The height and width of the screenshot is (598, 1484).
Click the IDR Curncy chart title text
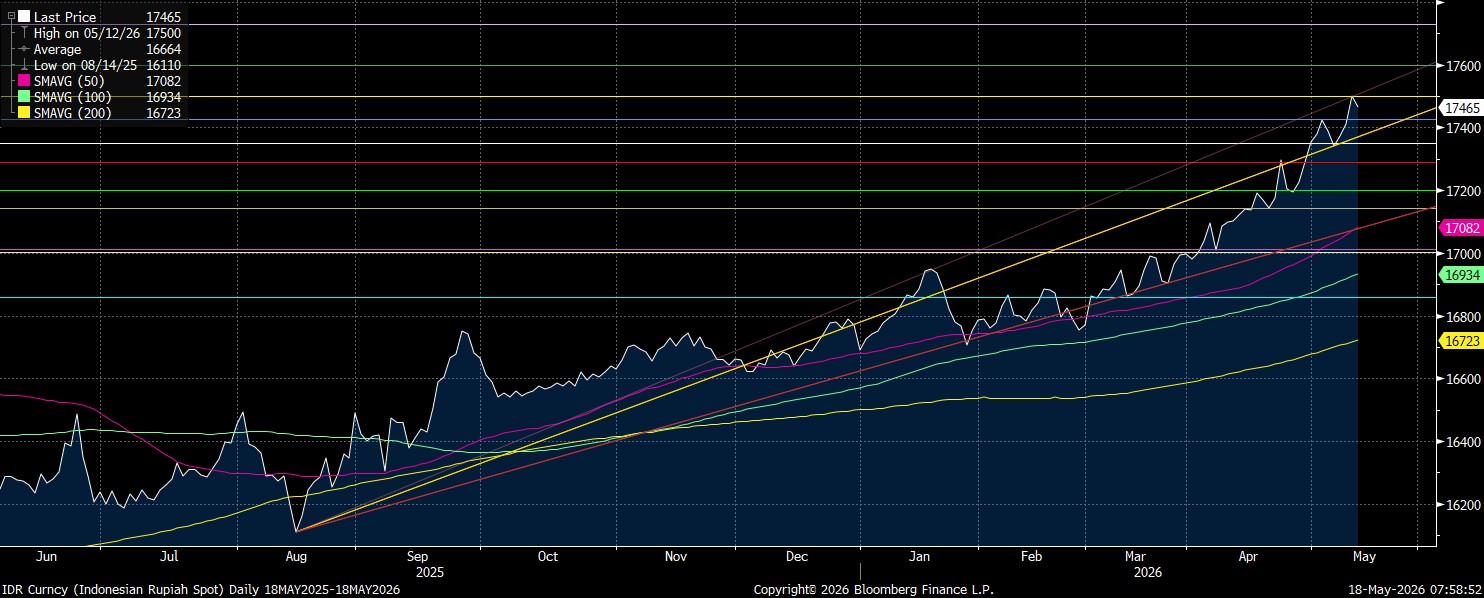pyautogui.click(x=203, y=590)
